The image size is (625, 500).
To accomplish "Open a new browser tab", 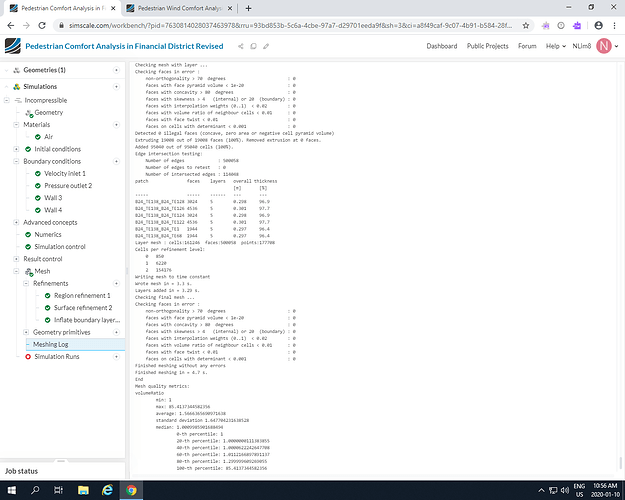I will click(248, 8).
